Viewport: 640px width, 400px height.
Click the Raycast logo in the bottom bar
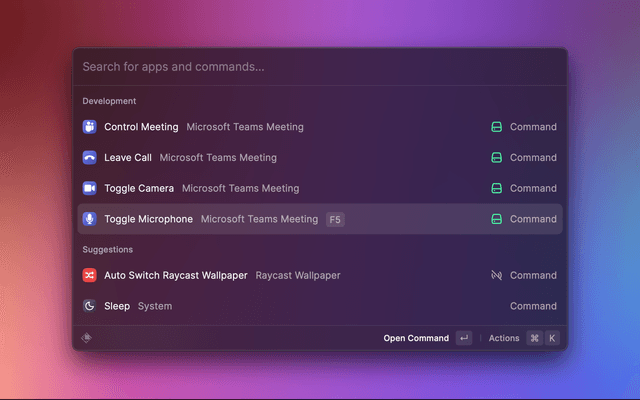(87, 338)
